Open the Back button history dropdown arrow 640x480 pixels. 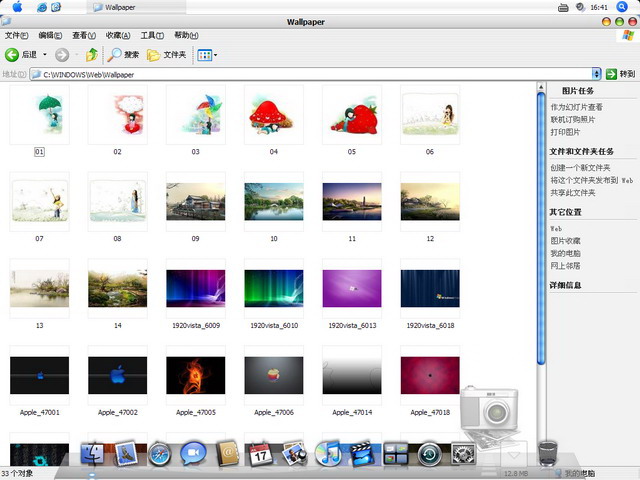(x=44, y=54)
